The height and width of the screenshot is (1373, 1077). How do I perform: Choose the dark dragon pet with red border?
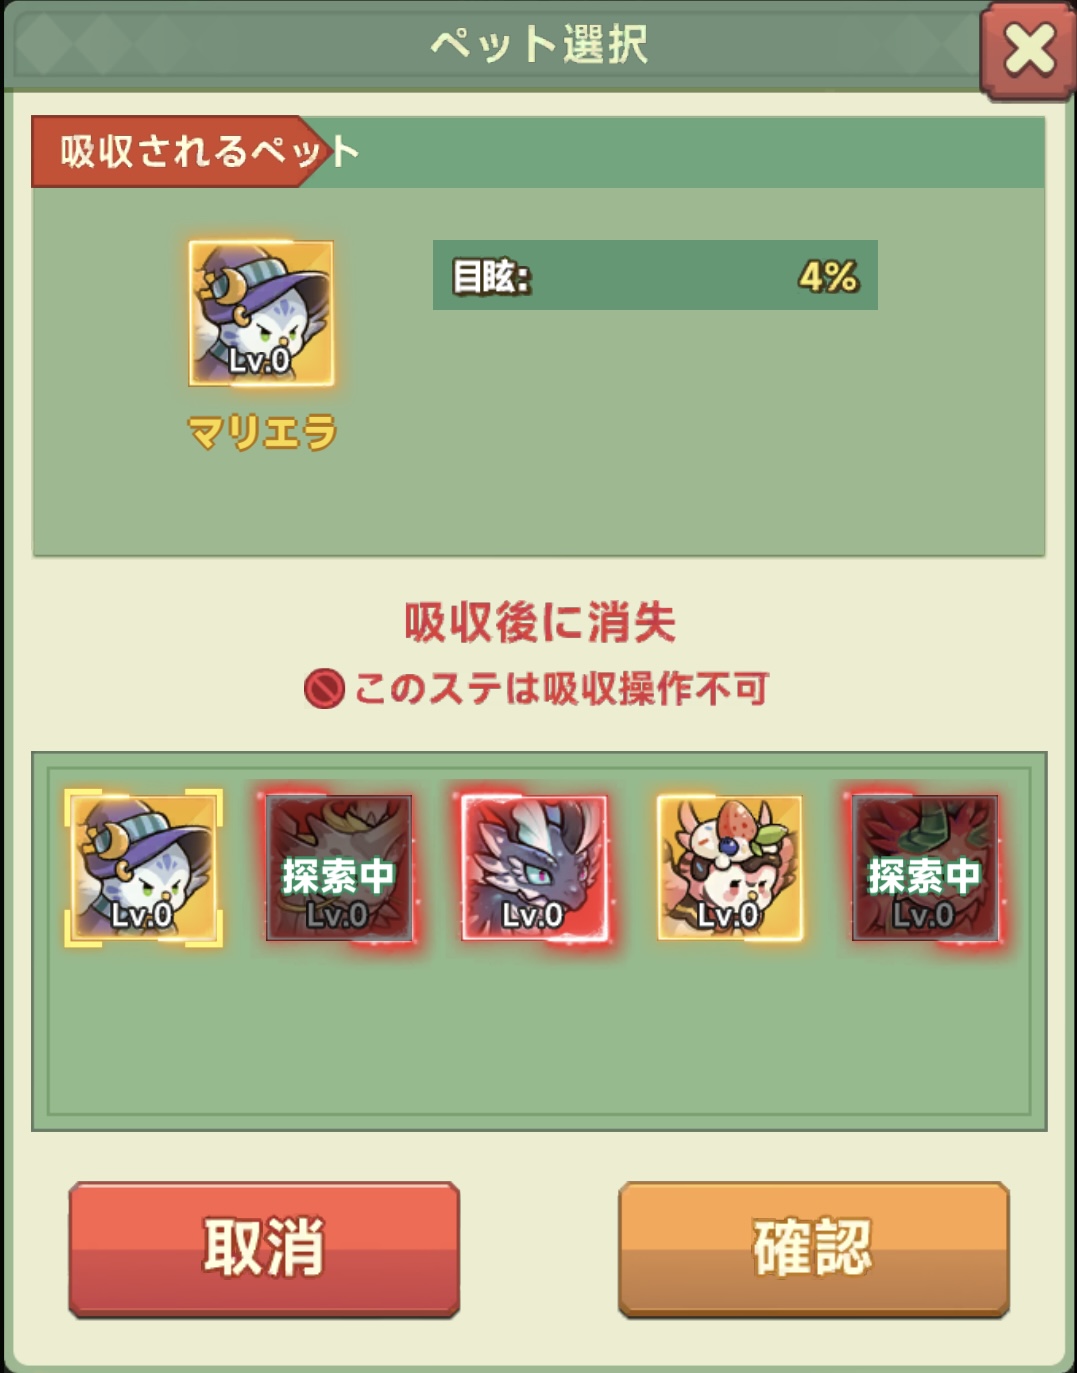pos(534,867)
